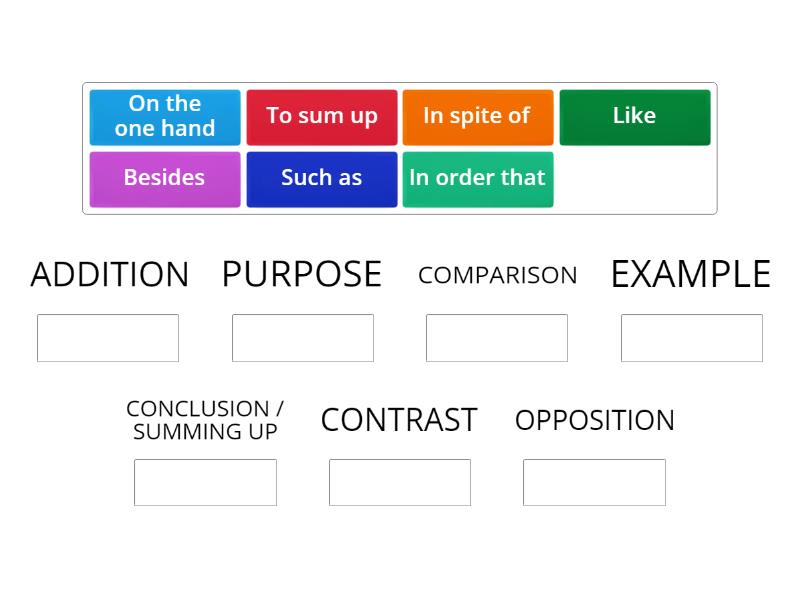Click the PURPOSE heading label
The image size is (800, 600).
[x=302, y=274]
